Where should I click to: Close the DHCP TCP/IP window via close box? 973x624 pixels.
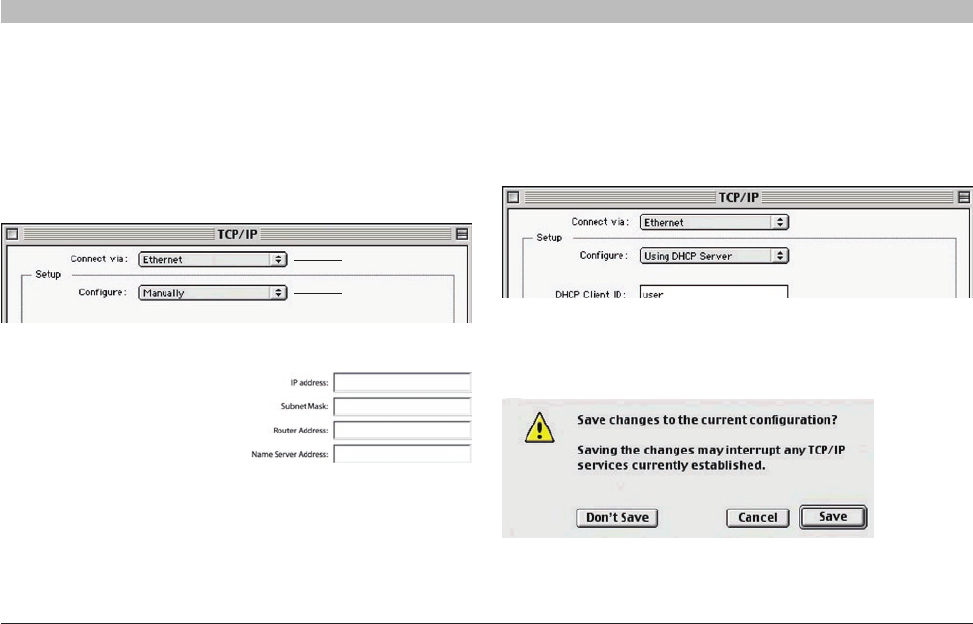point(513,197)
